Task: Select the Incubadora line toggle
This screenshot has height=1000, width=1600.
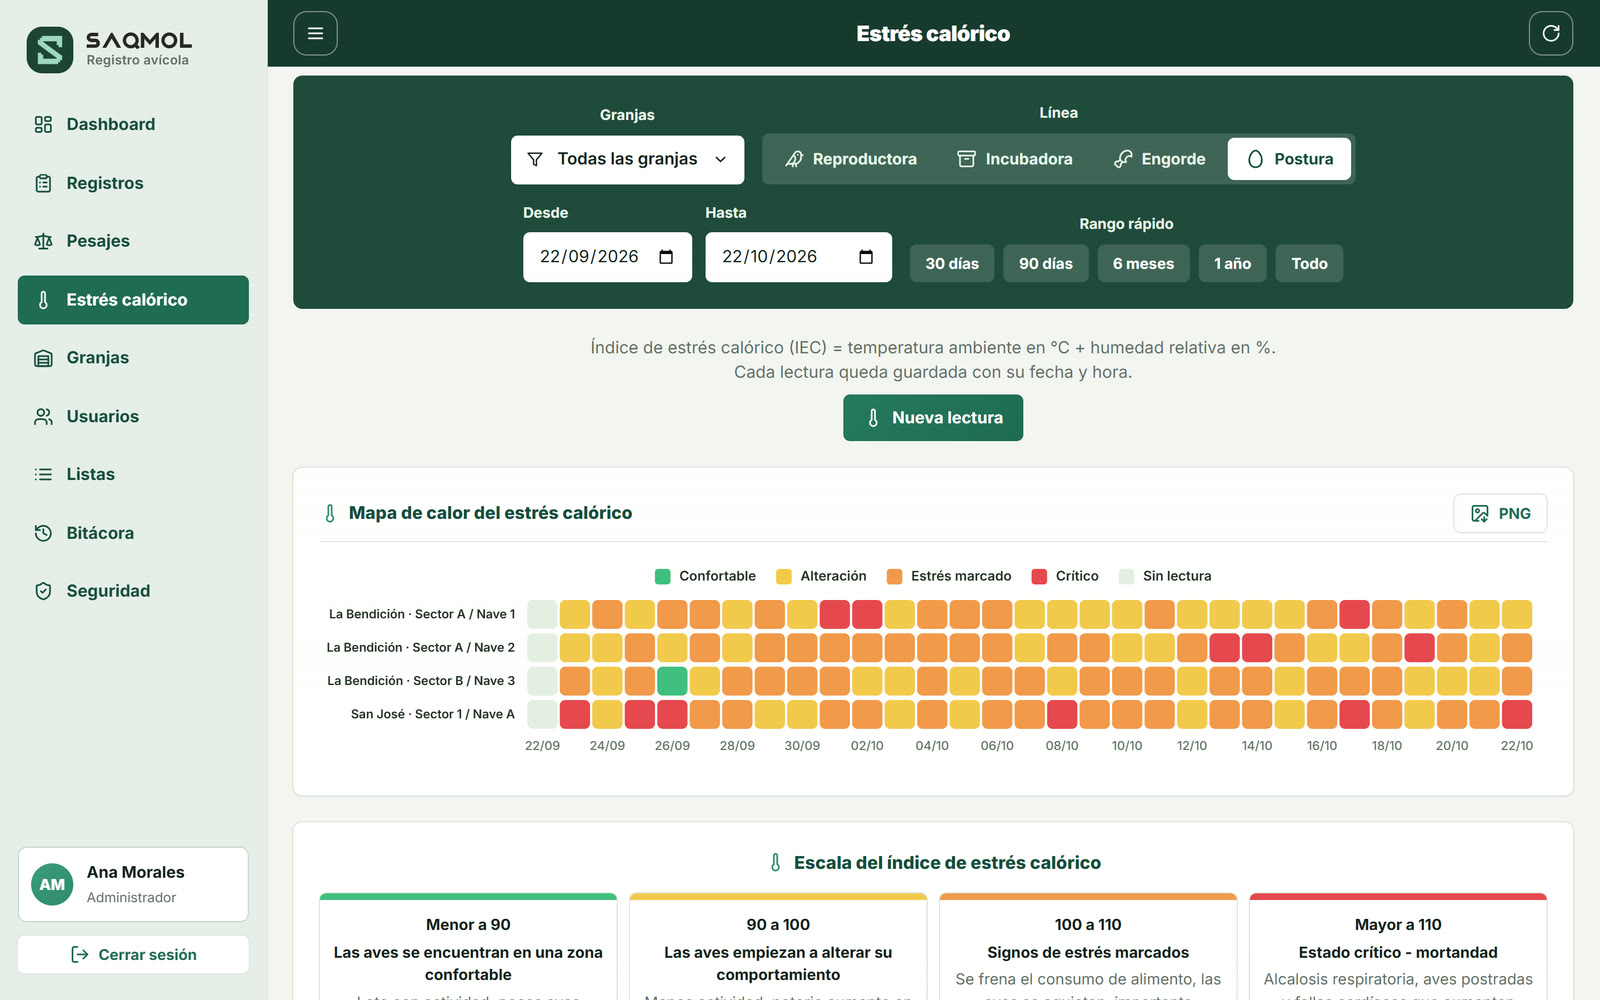Action: point(1015,159)
